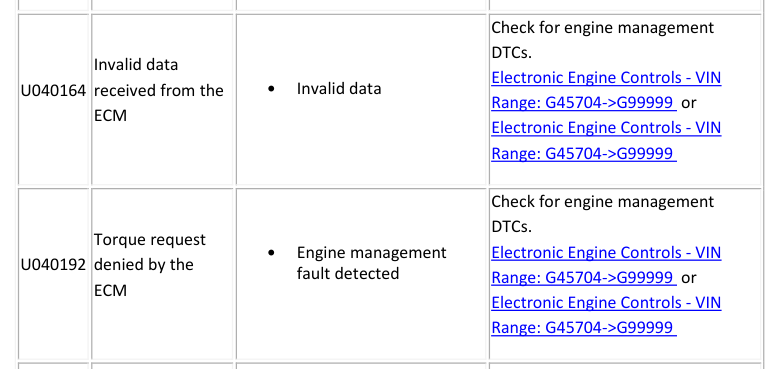Click the word 'or' in U040192 row

(x=689, y=278)
